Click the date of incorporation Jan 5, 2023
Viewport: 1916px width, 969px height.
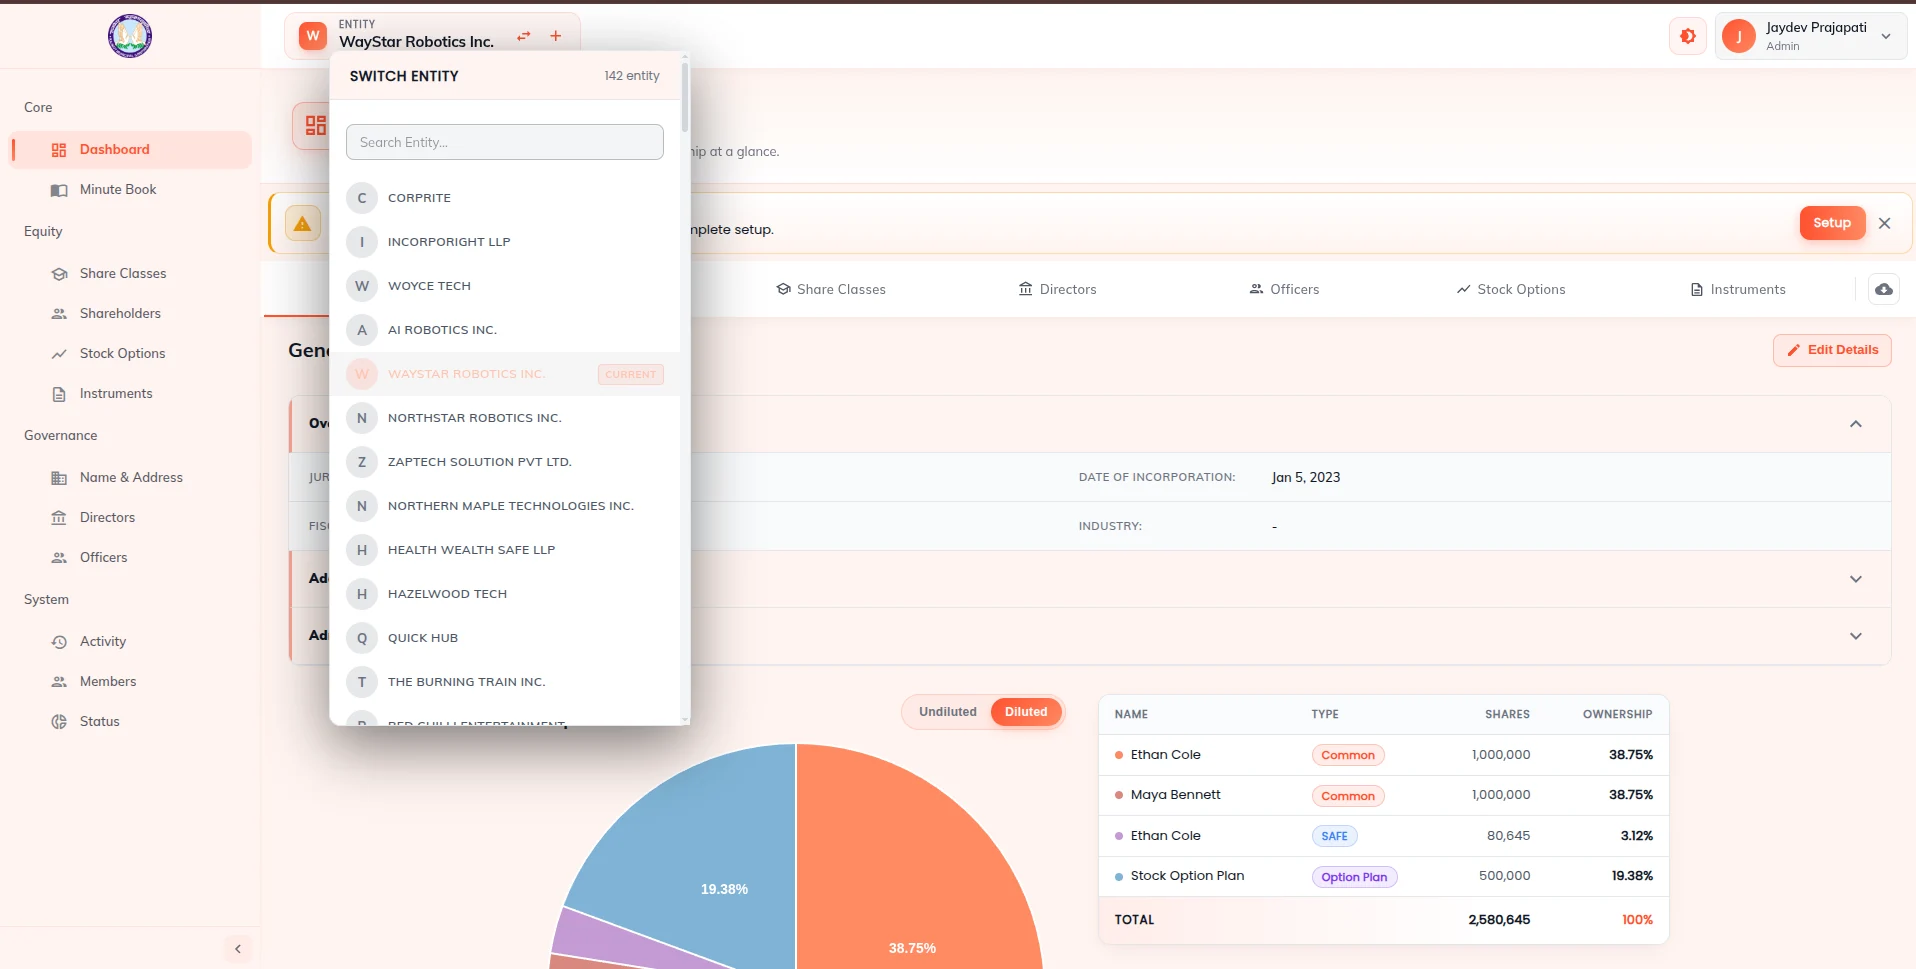[x=1306, y=477]
